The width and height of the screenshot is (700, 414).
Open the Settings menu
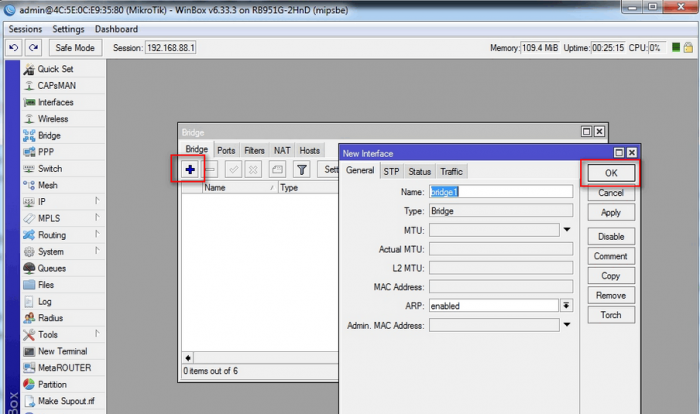click(68, 30)
